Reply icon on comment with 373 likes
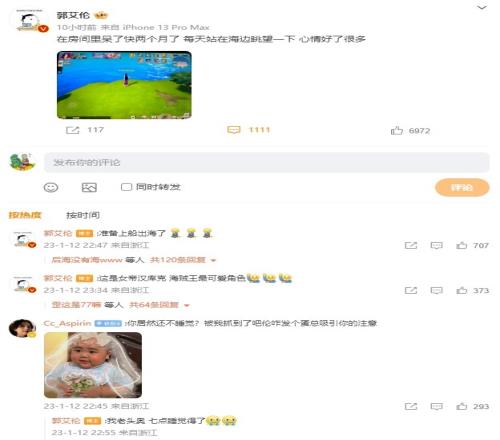The width and height of the screenshot is (500, 440). pos(436,291)
